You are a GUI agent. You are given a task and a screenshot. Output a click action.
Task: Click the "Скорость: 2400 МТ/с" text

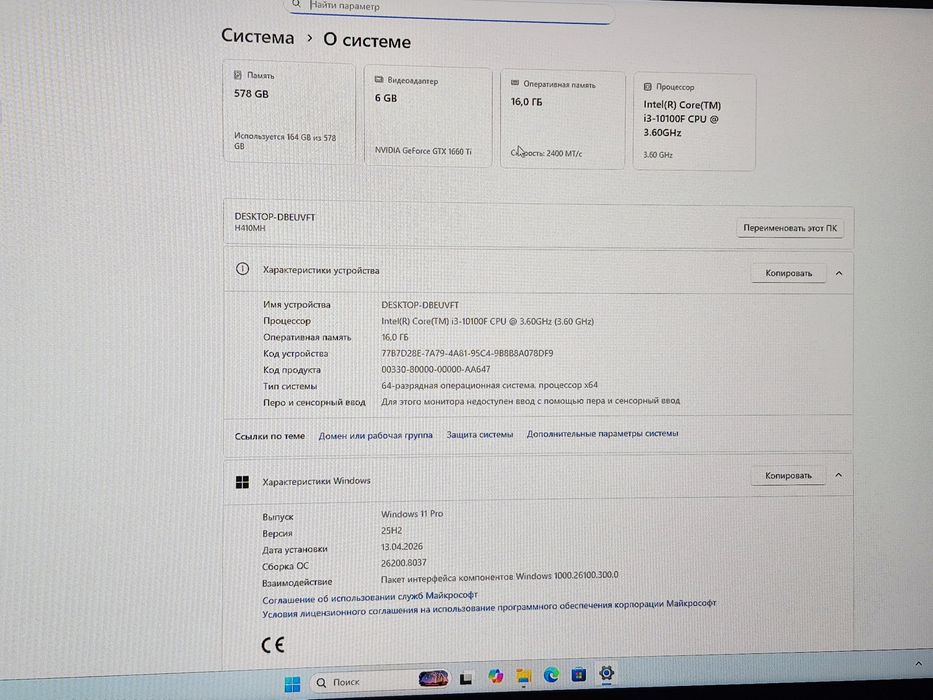546,154
